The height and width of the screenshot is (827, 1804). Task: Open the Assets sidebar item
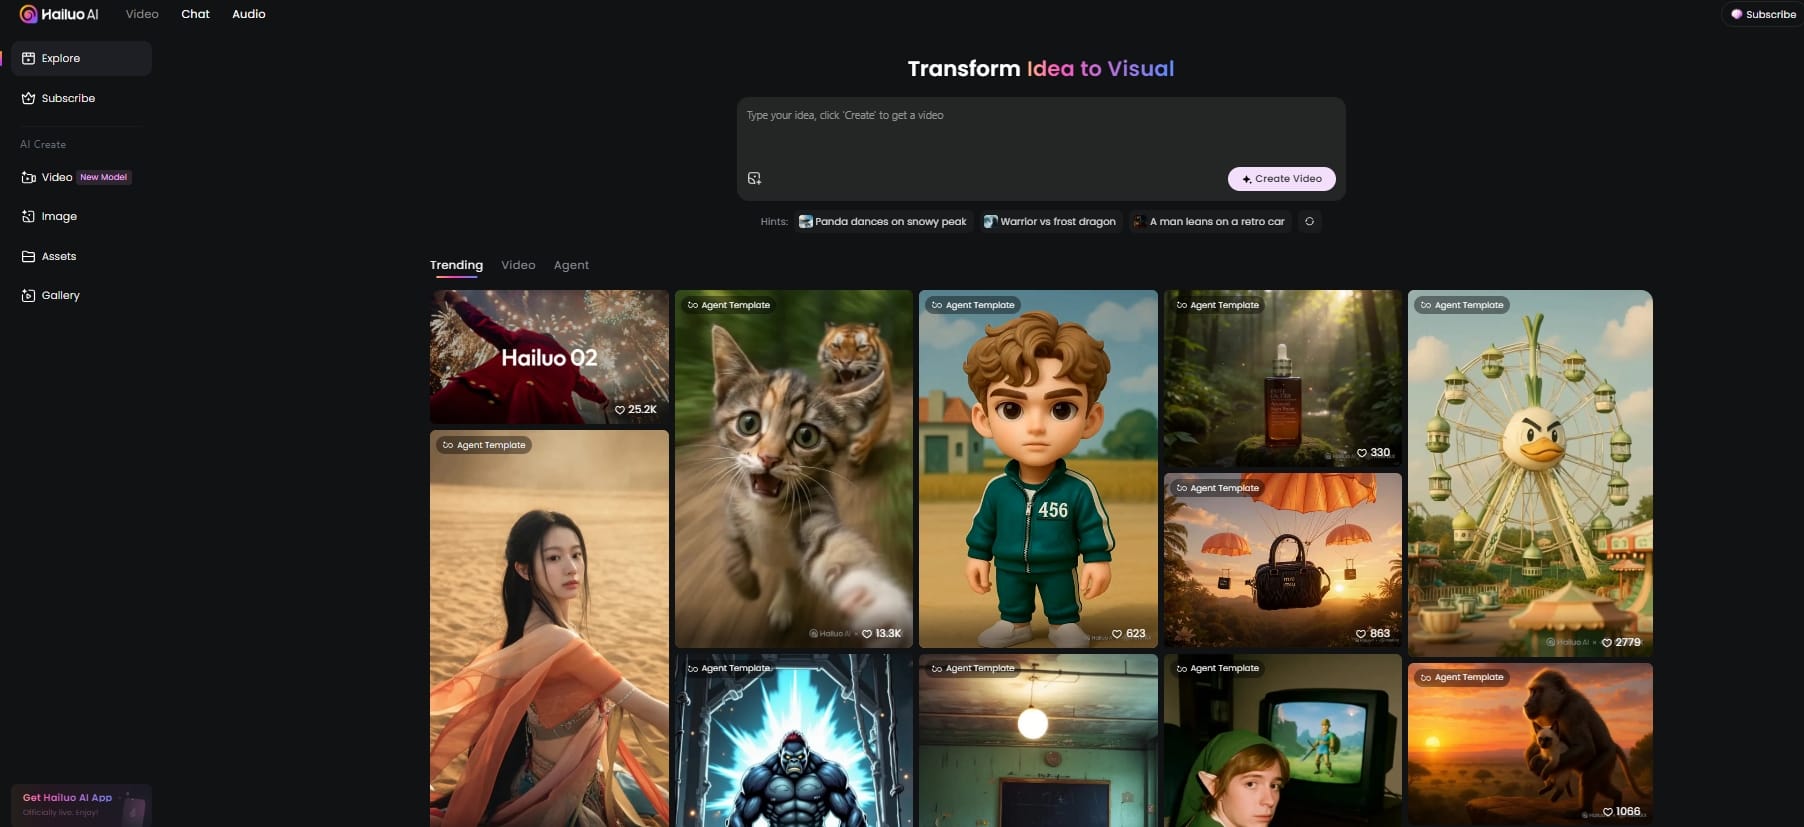[81, 256]
